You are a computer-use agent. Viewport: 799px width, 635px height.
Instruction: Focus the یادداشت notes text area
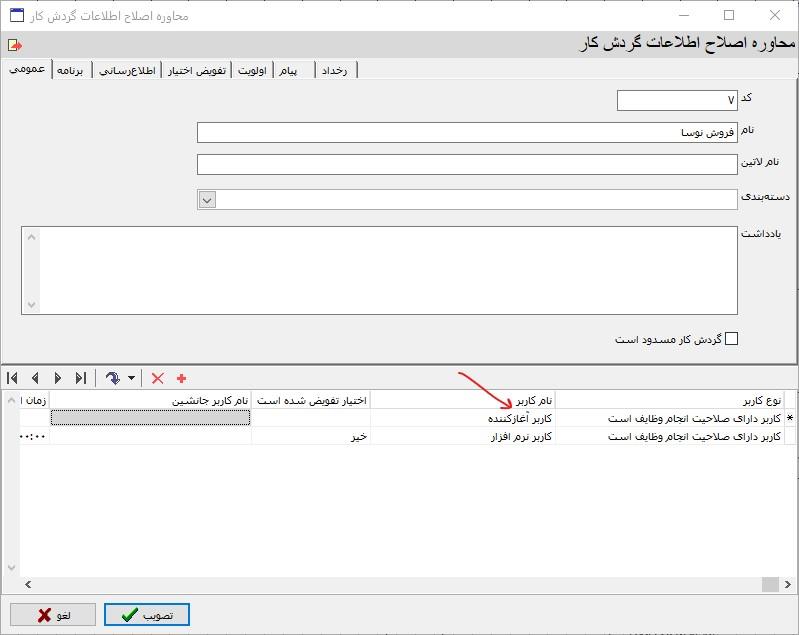pos(380,270)
